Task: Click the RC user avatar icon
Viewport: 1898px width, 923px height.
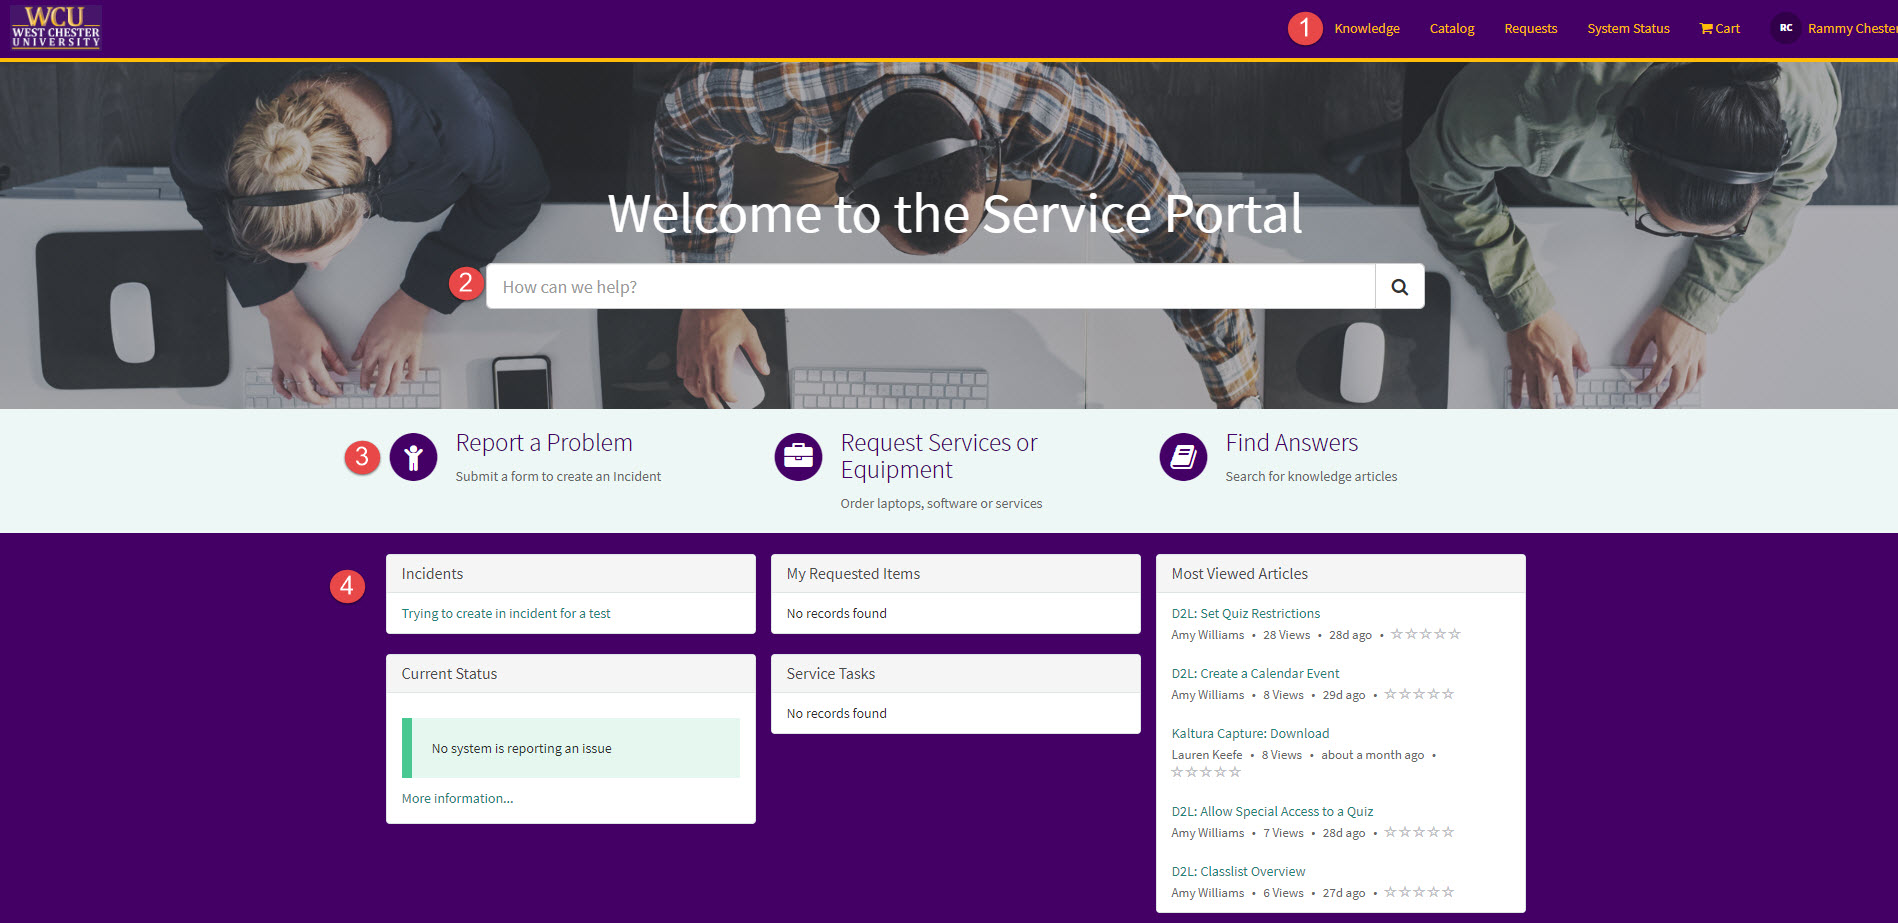Action: coord(1785,27)
